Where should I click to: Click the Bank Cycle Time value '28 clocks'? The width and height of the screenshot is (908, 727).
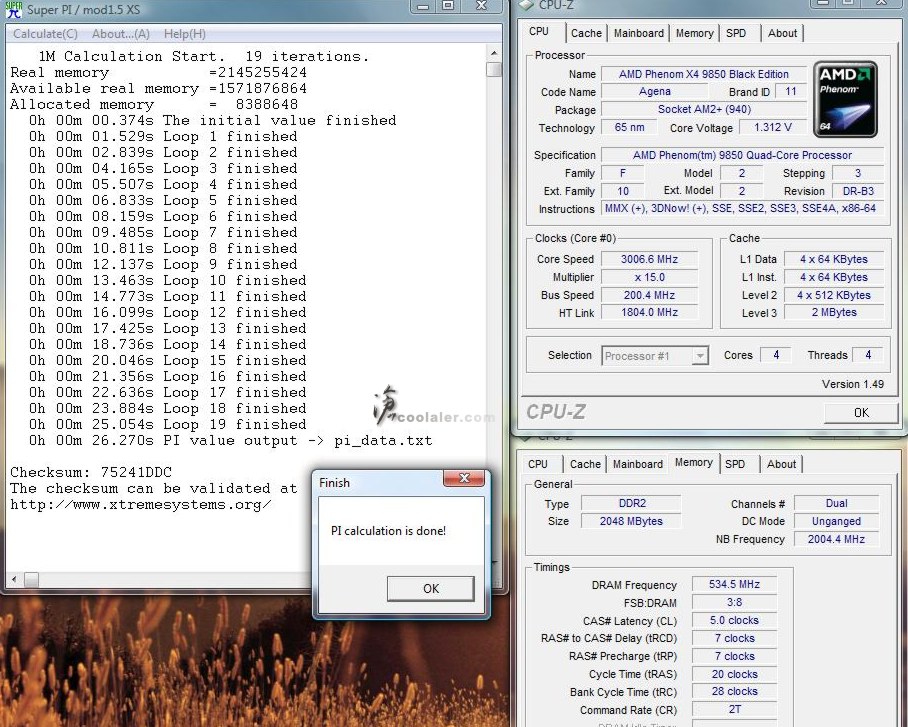(x=734, y=692)
